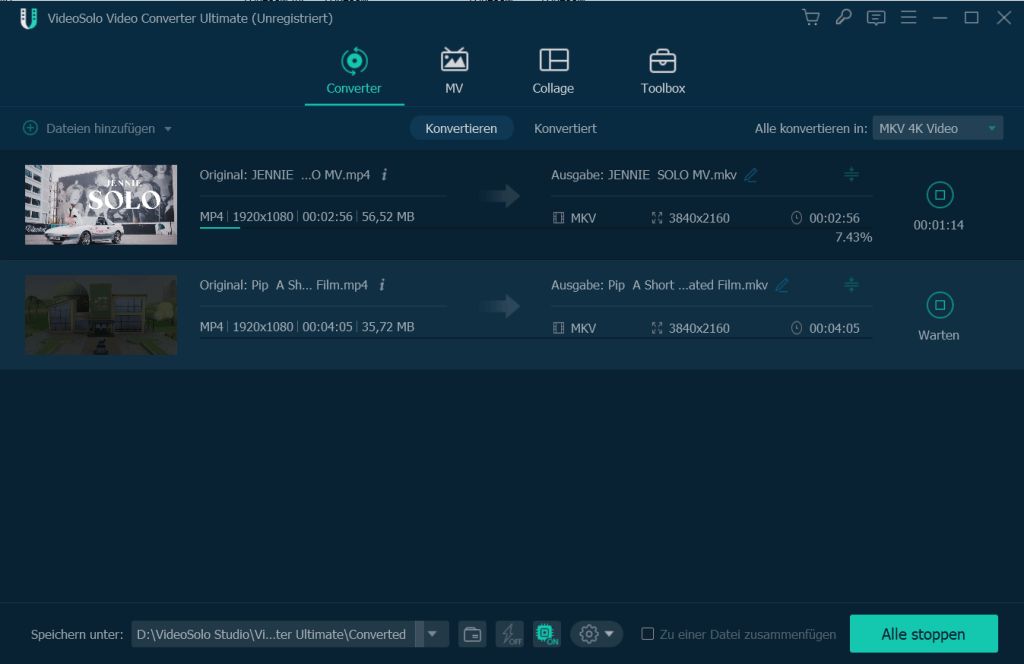Open the shopping cart purchase icon
This screenshot has width=1024, height=664.
tap(810, 18)
